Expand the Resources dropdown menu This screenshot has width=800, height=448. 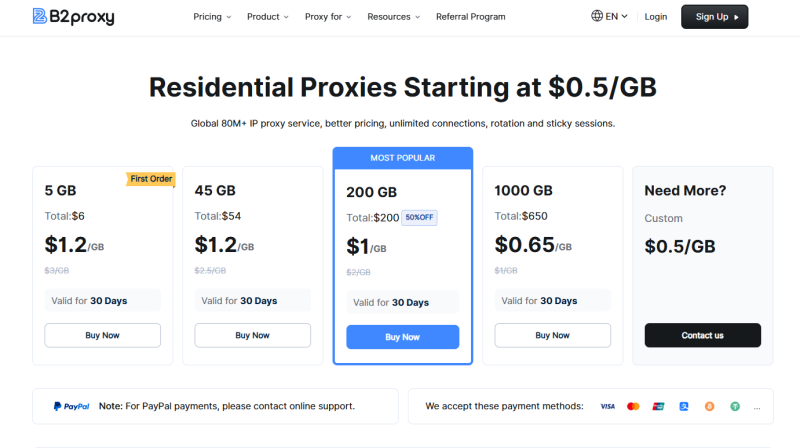[x=393, y=17]
